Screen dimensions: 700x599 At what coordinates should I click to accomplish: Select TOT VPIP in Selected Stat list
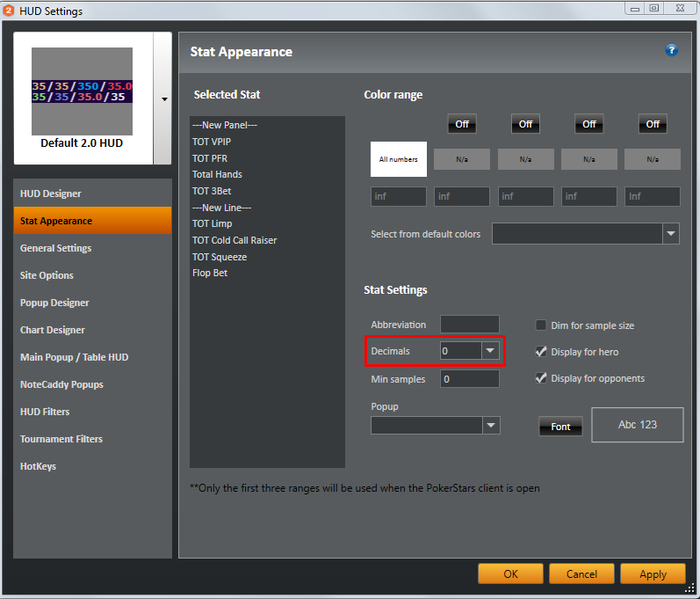click(x=212, y=142)
